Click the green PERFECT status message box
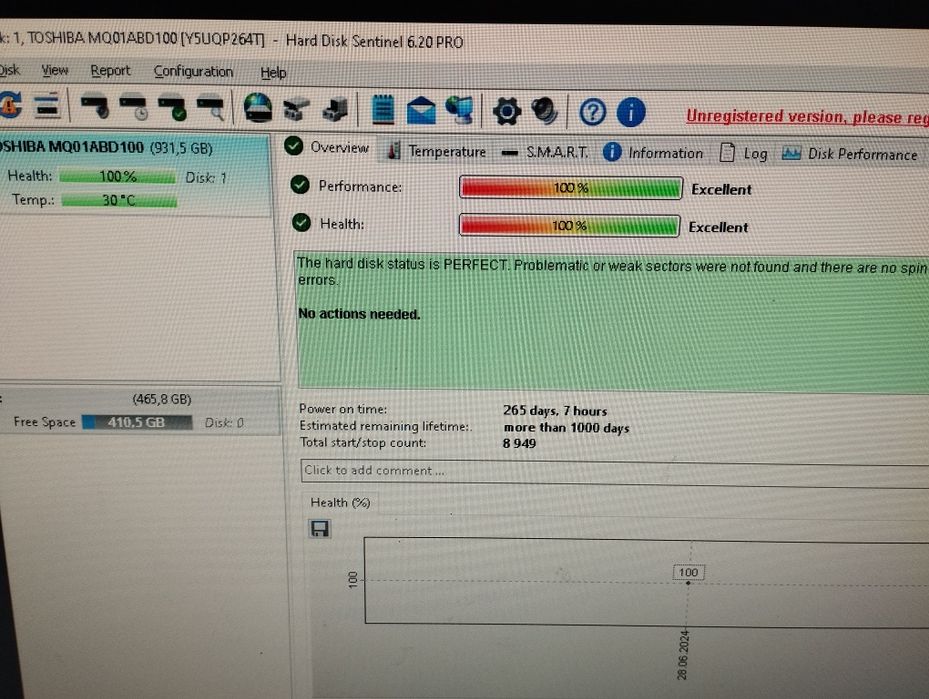The height and width of the screenshot is (699, 929). [x=612, y=323]
